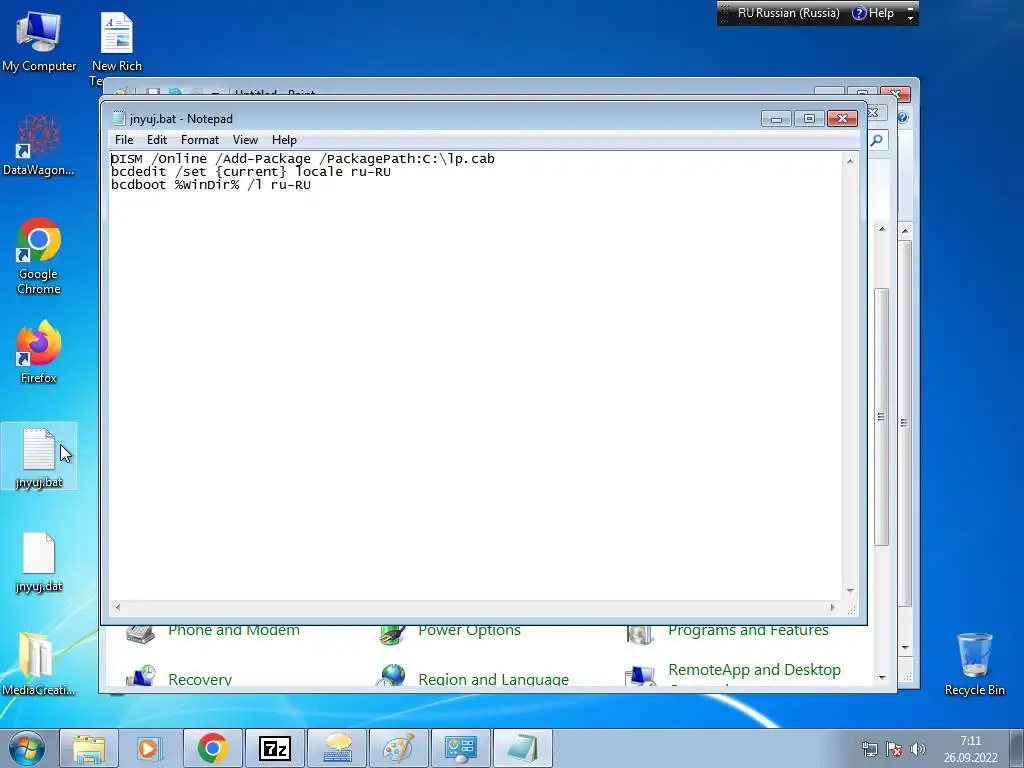Open Notepad Help menu
The width and height of the screenshot is (1024, 768).
(x=284, y=140)
